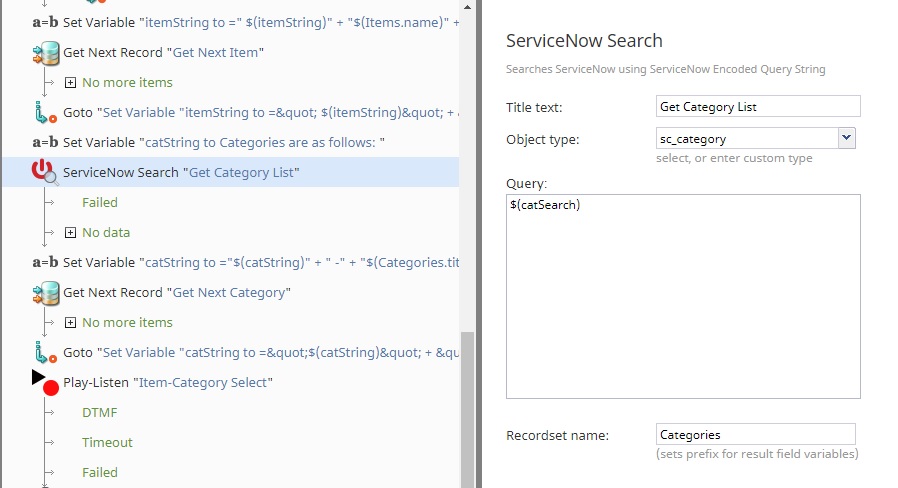
Task: Expand the No data branch
Action: click(70, 233)
